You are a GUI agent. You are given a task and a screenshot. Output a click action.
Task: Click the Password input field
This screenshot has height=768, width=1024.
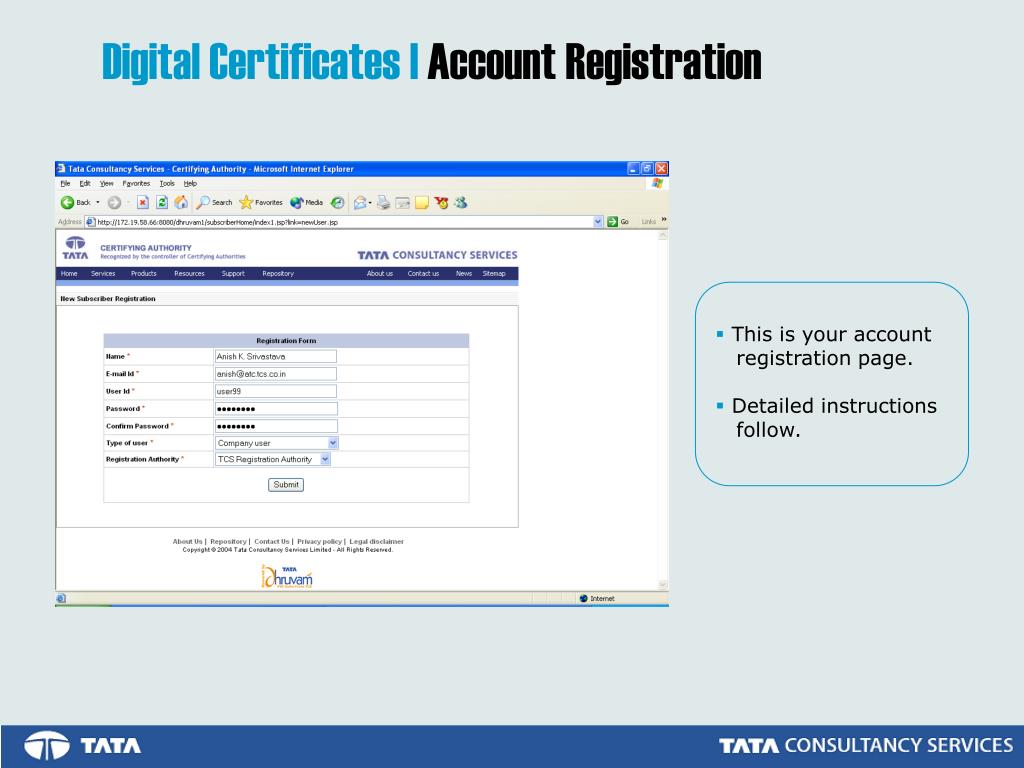[276, 409]
